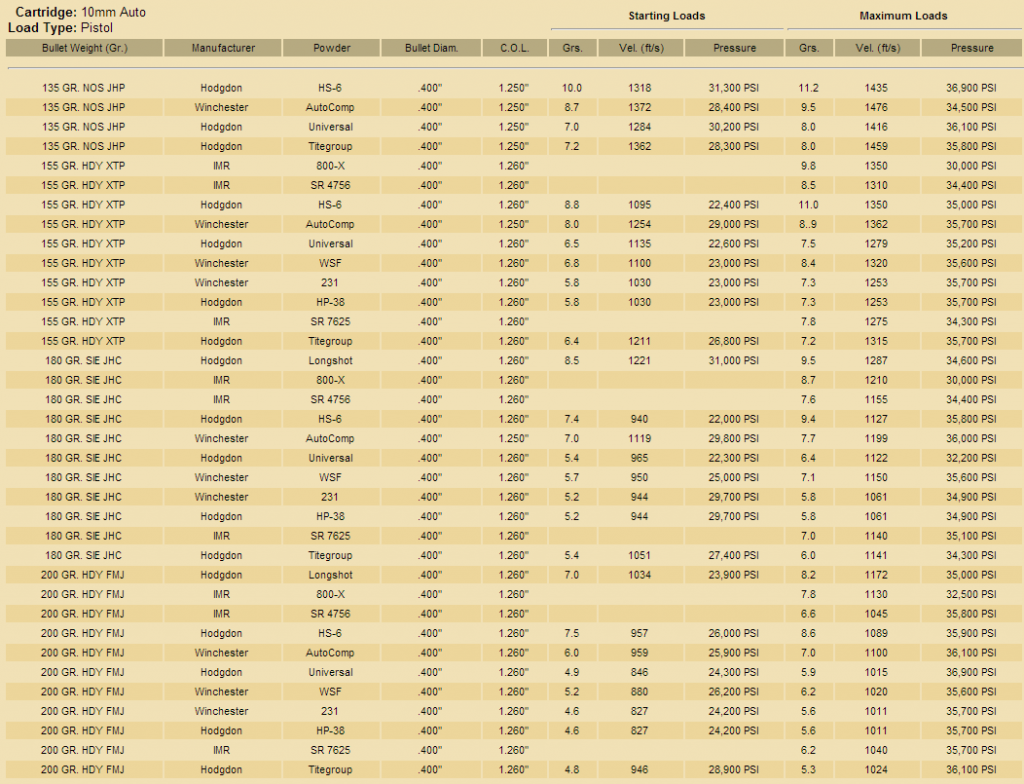
Task: Click AutoComp powder in the 200 GR. HDY FMJ row
Action: click(330, 653)
